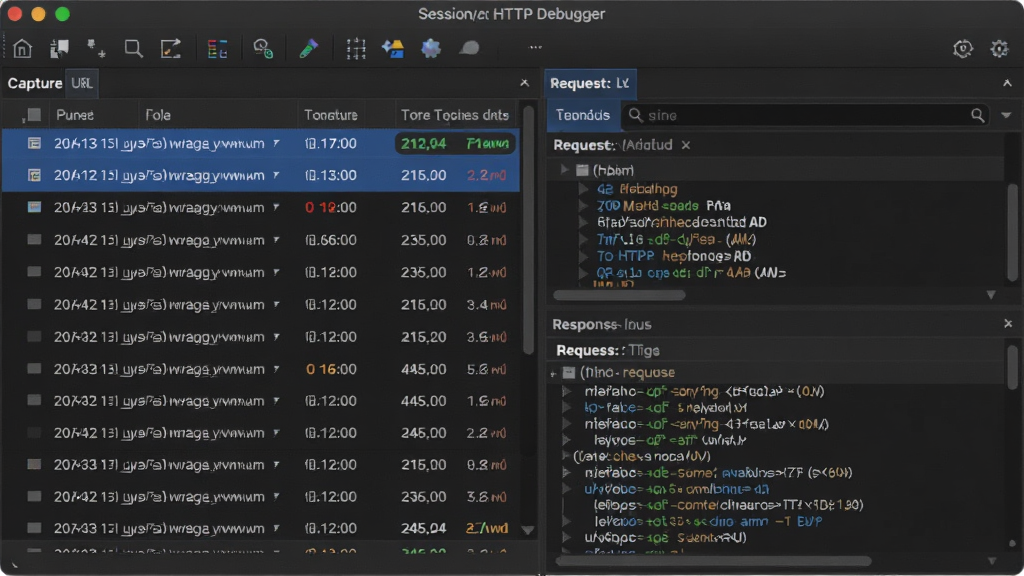Screen dimensions: 1024x576
Task: Select the '245,00' cell in the list
Action: tap(423, 432)
